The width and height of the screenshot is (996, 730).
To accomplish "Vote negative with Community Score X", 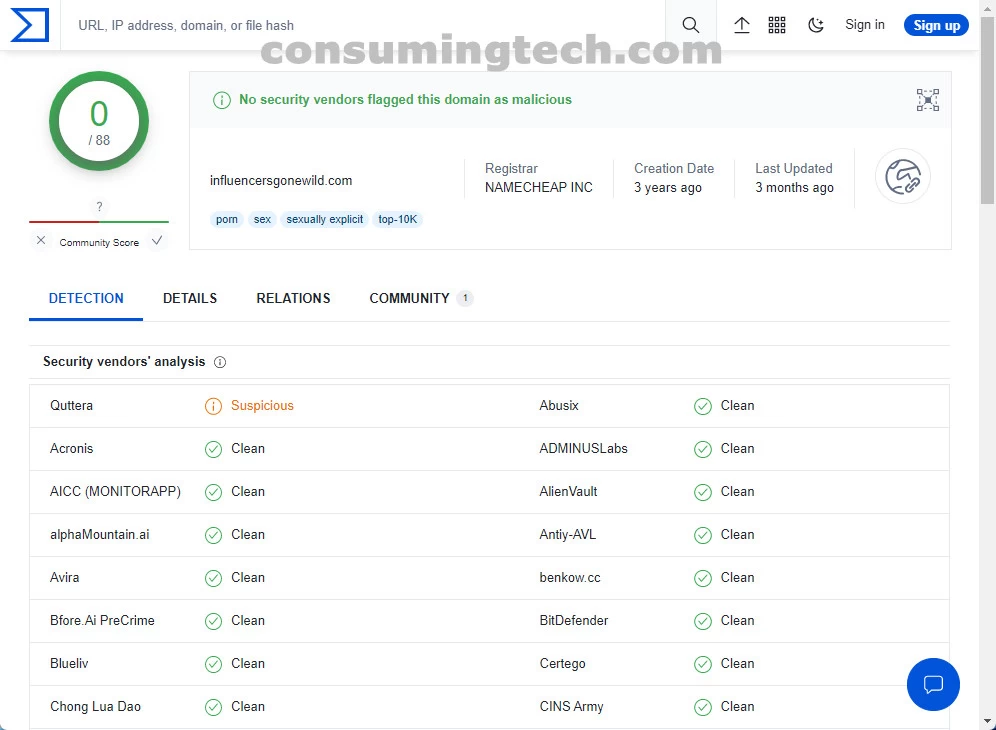I will (41, 240).
